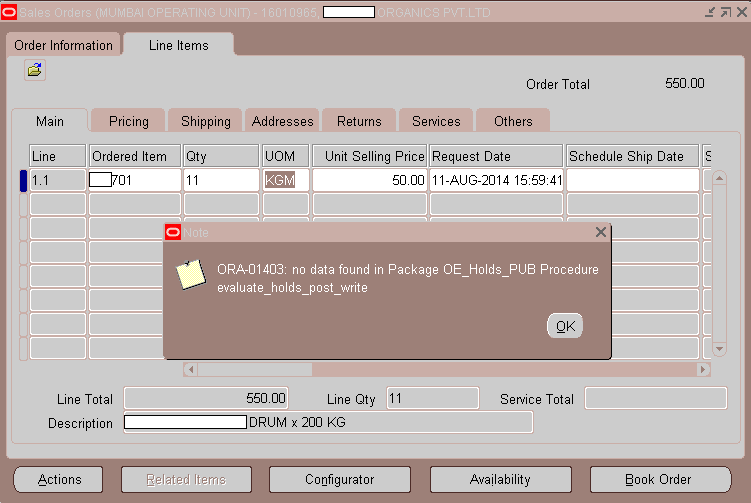
Task: Click the Unit Selling Price column header
Action: pyautogui.click(x=369, y=156)
